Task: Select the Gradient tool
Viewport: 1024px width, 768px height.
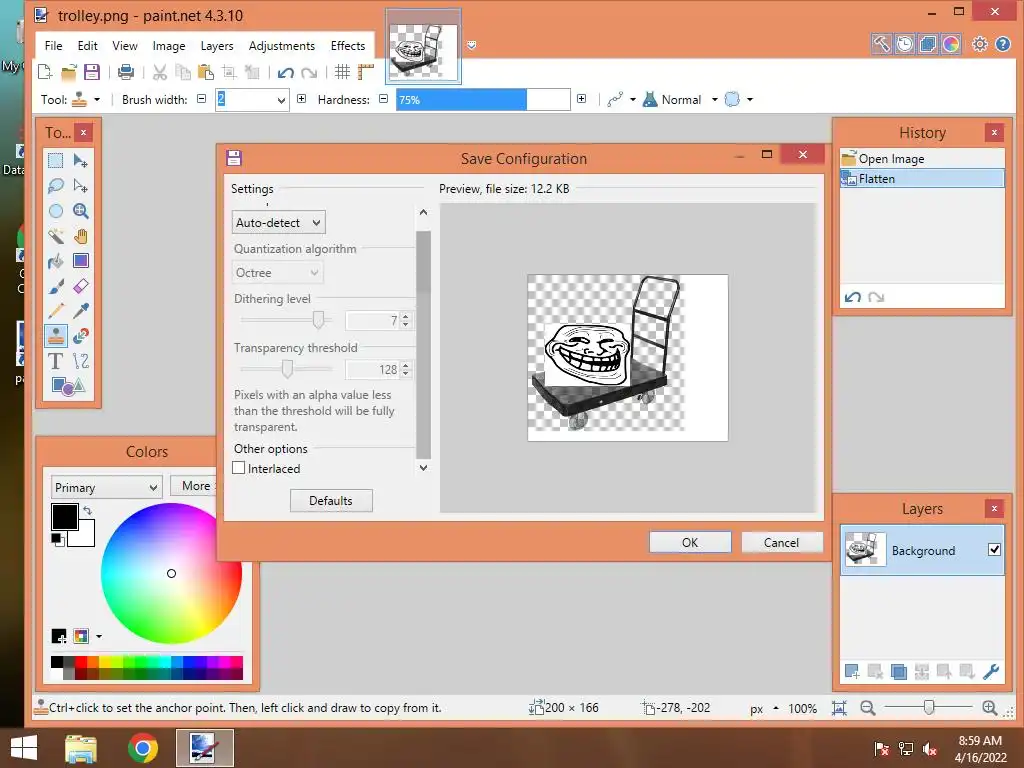Action: point(80,261)
